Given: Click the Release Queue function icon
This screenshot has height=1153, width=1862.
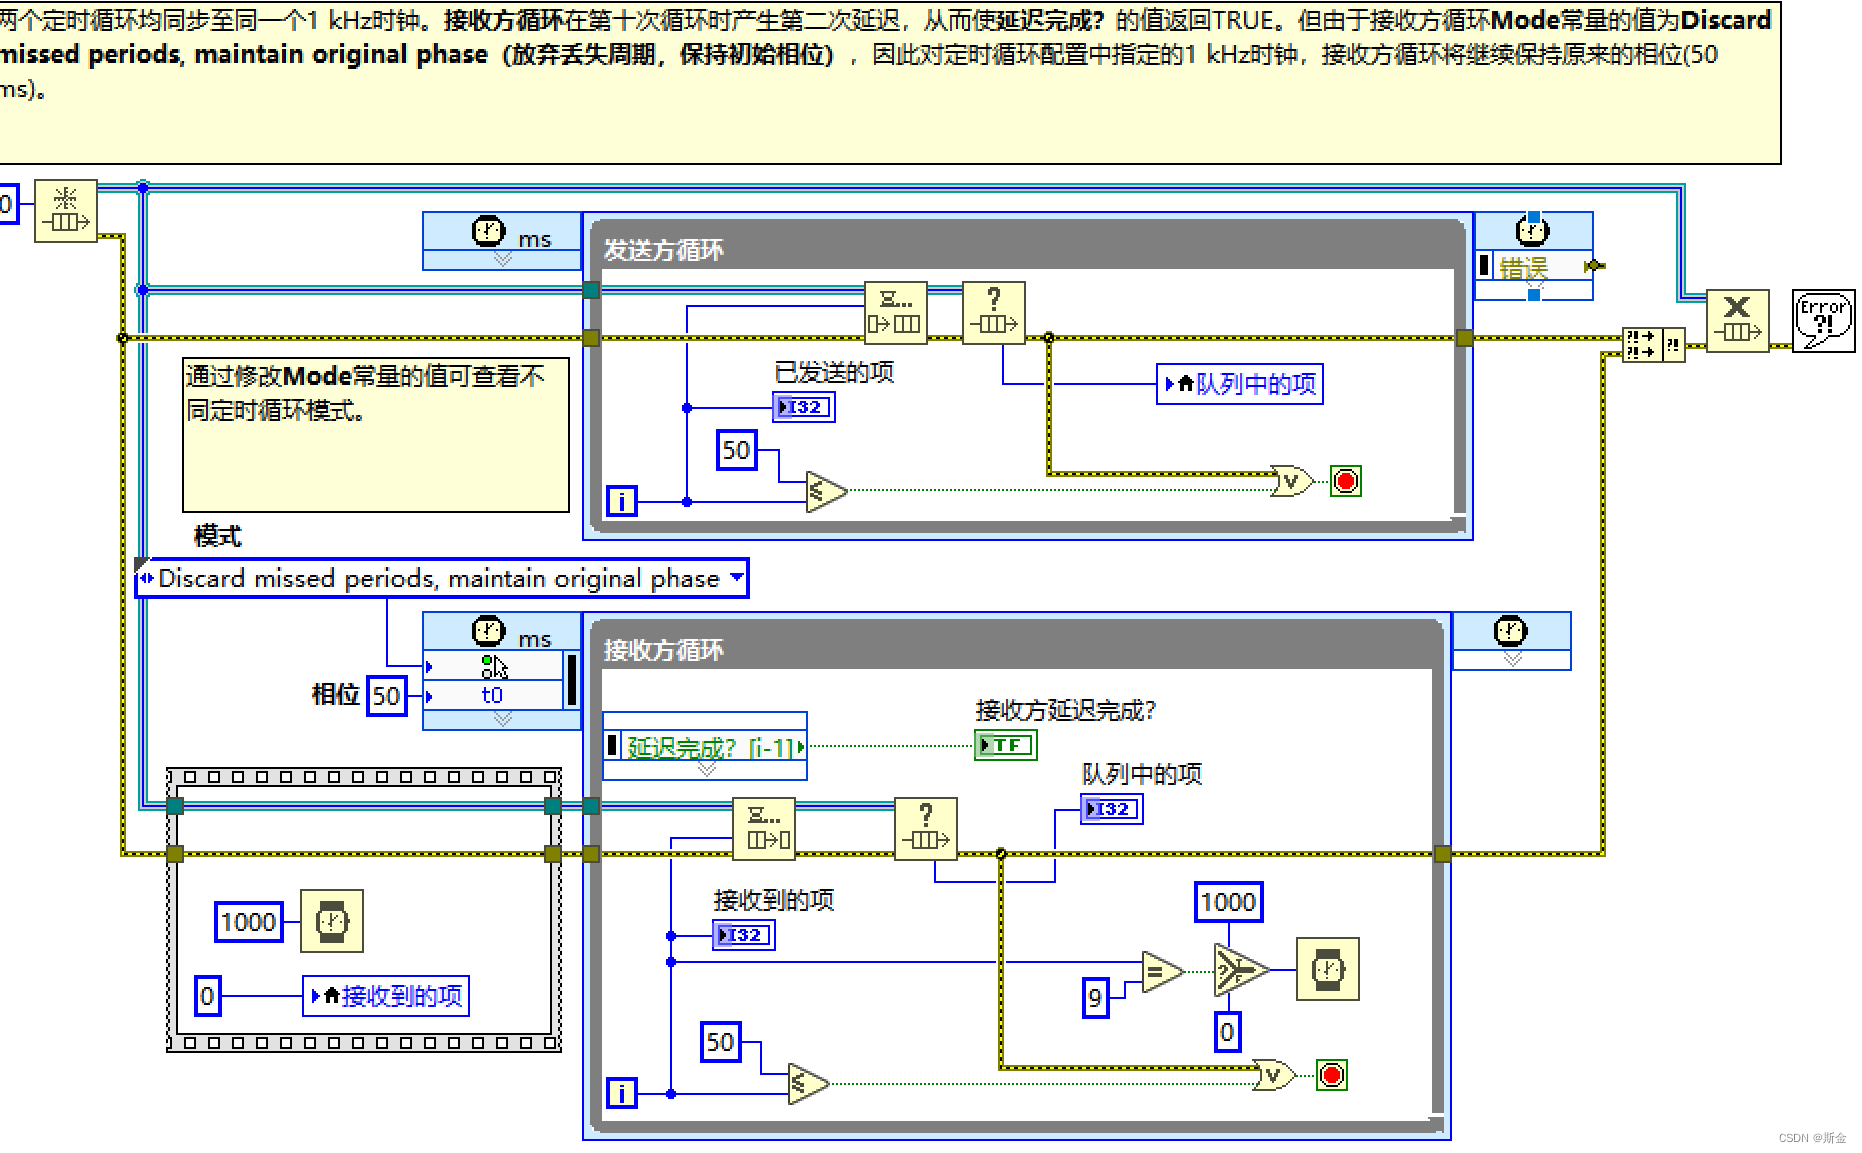Looking at the screenshot, I should 1738,321.
